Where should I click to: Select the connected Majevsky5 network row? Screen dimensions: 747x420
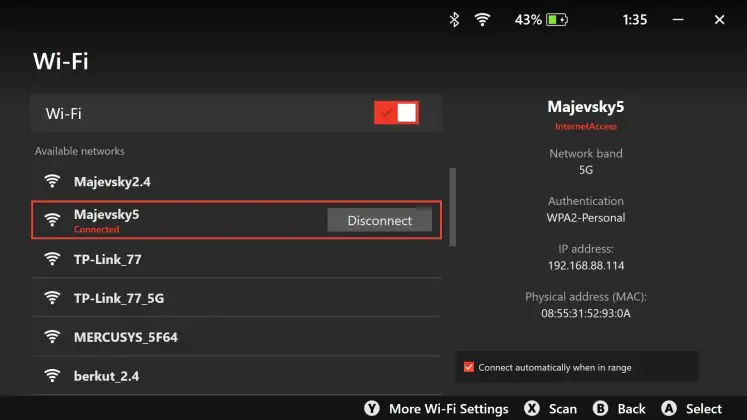236,220
